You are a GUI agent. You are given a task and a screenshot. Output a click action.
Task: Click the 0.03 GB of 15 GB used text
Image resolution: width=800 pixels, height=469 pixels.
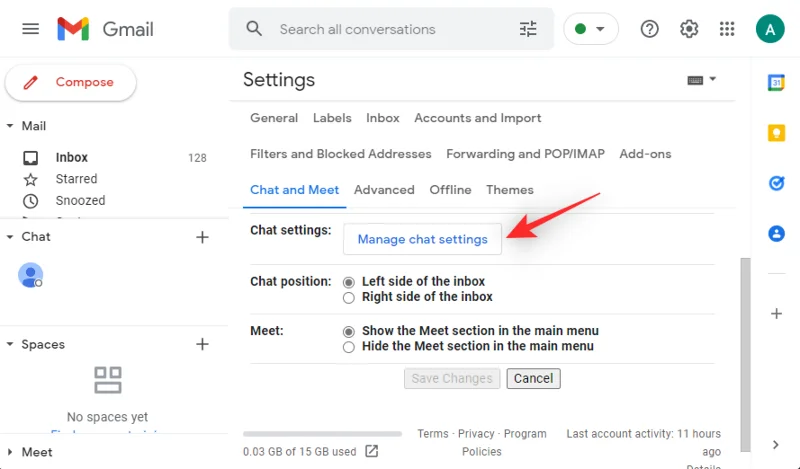(299, 452)
